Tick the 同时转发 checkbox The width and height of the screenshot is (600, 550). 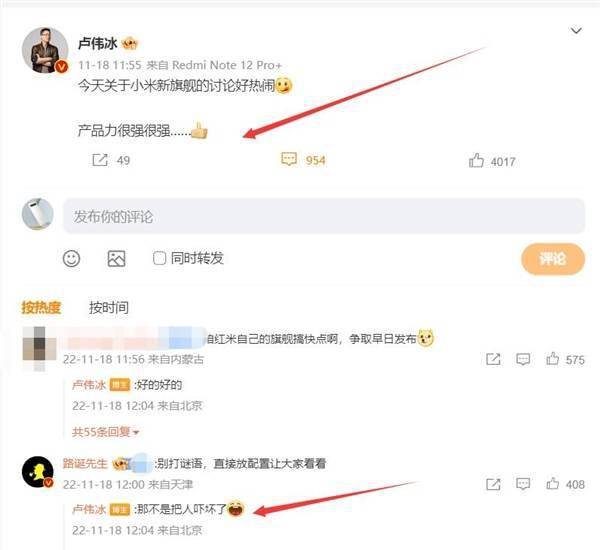coord(159,258)
